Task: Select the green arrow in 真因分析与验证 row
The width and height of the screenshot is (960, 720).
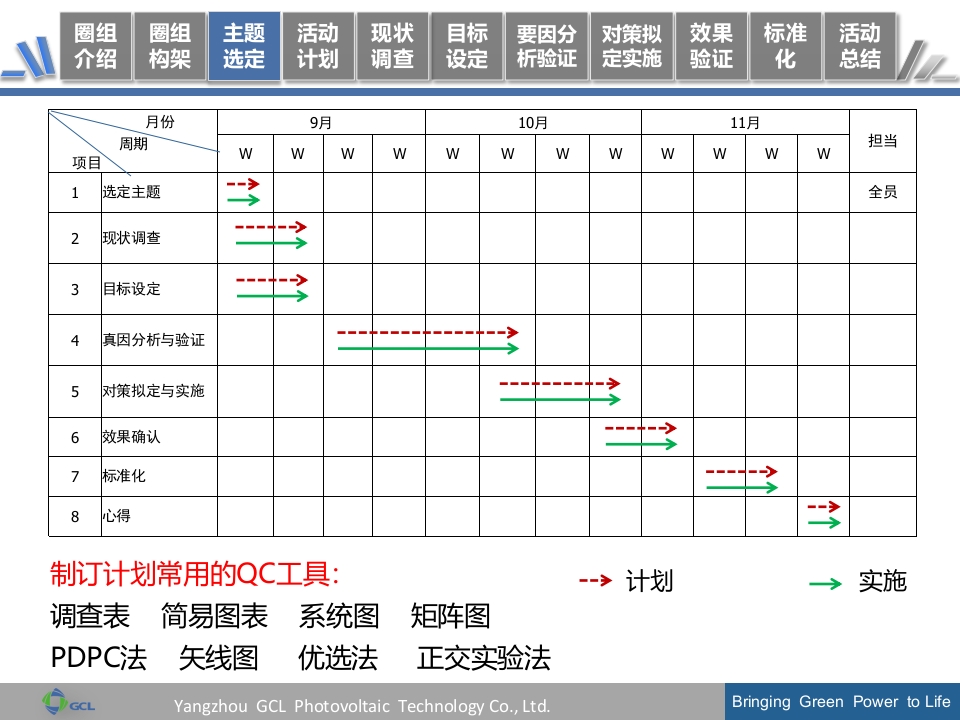Action: click(425, 347)
